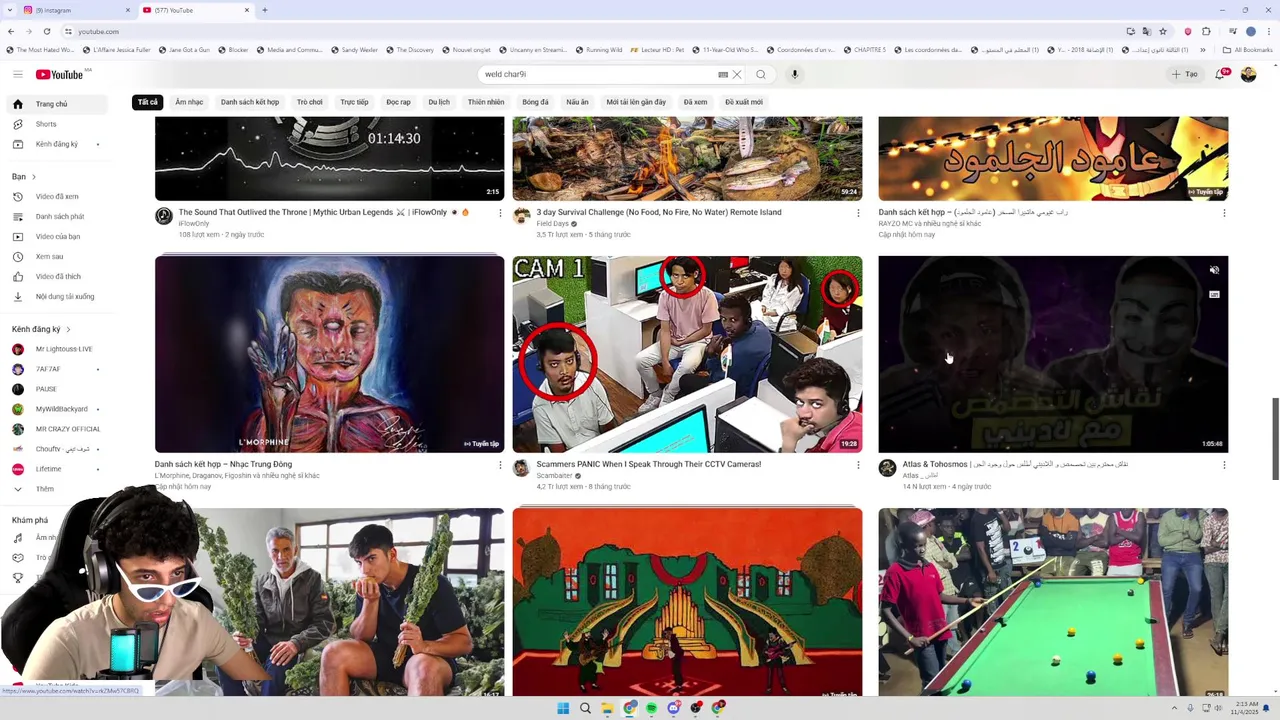The image size is (1280, 720).
Task: Open the Windows Start menu
Action: coord(563,708)
